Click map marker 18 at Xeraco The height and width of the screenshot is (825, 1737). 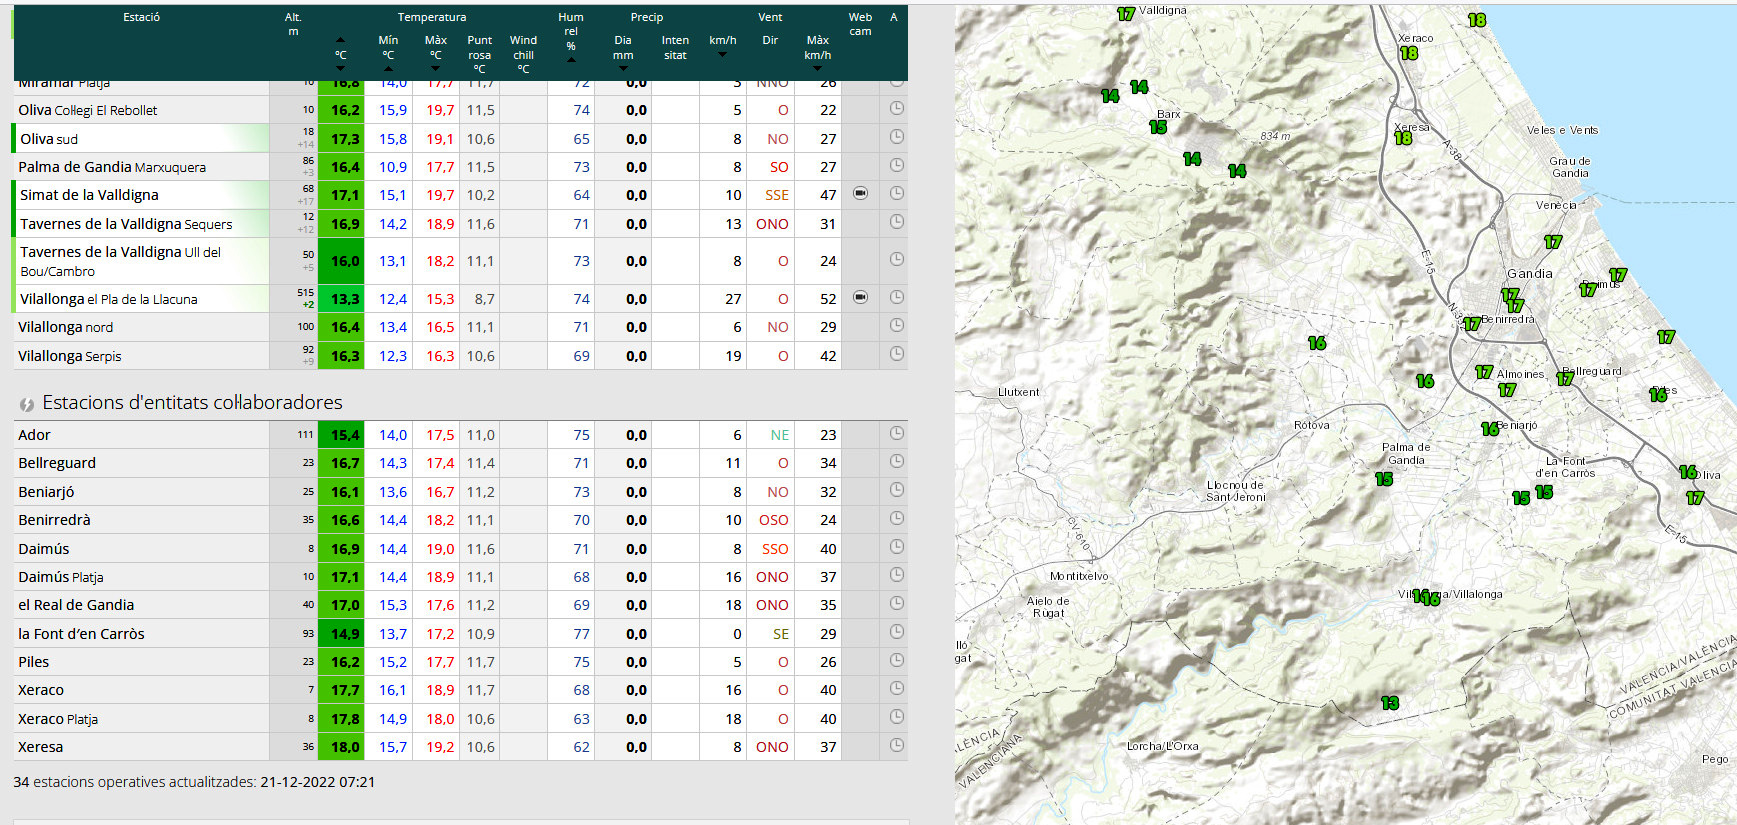[x=1409, y=53]
